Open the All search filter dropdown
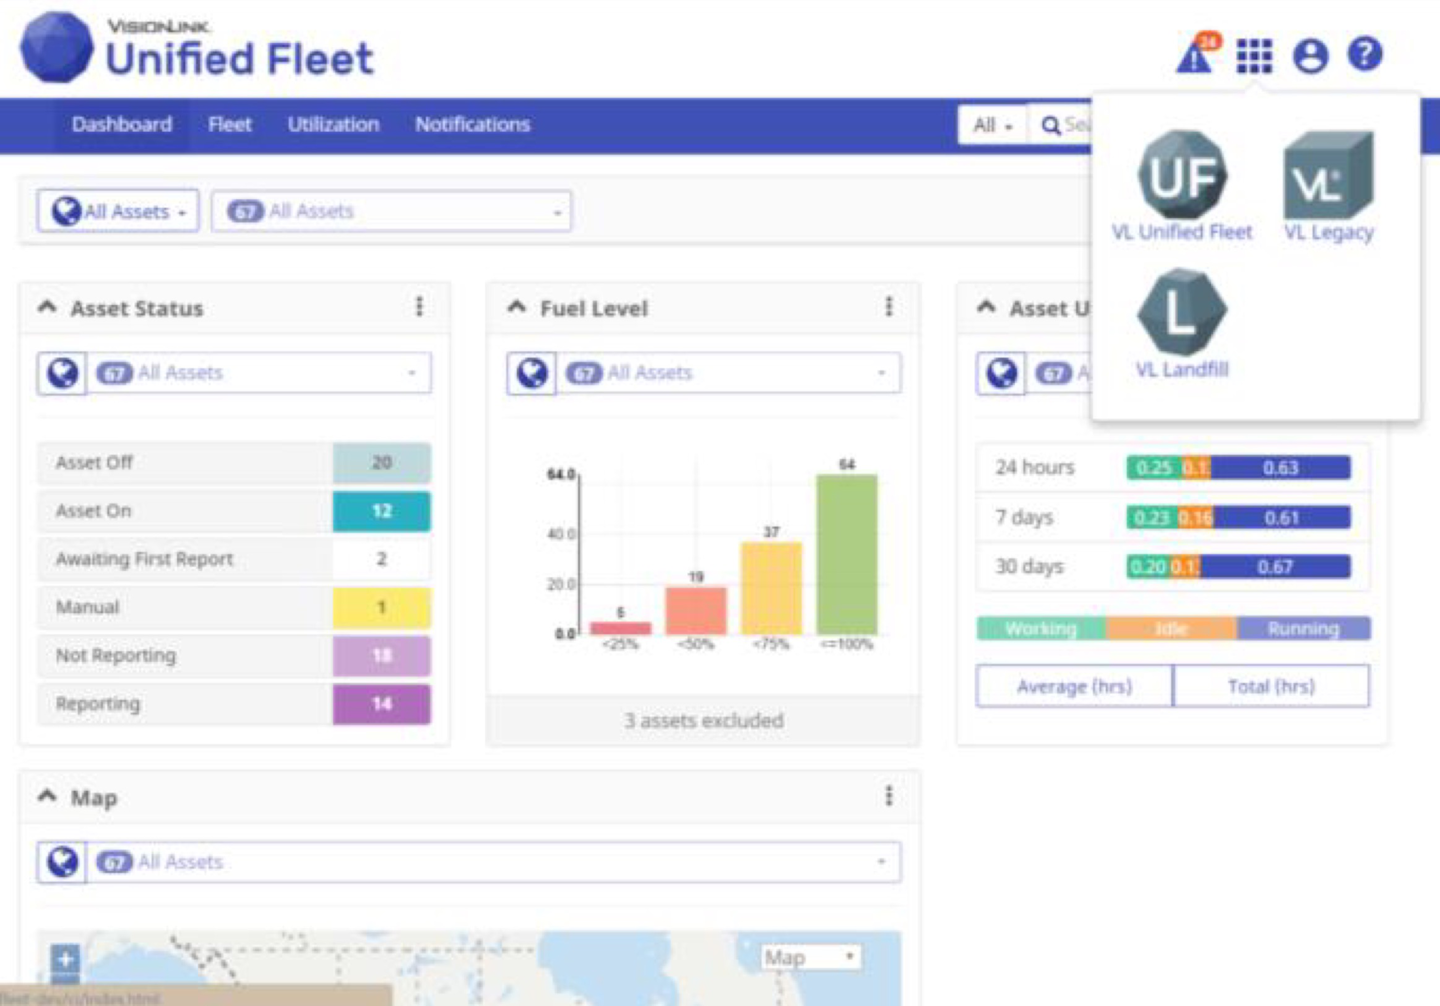 click(993, 125)
